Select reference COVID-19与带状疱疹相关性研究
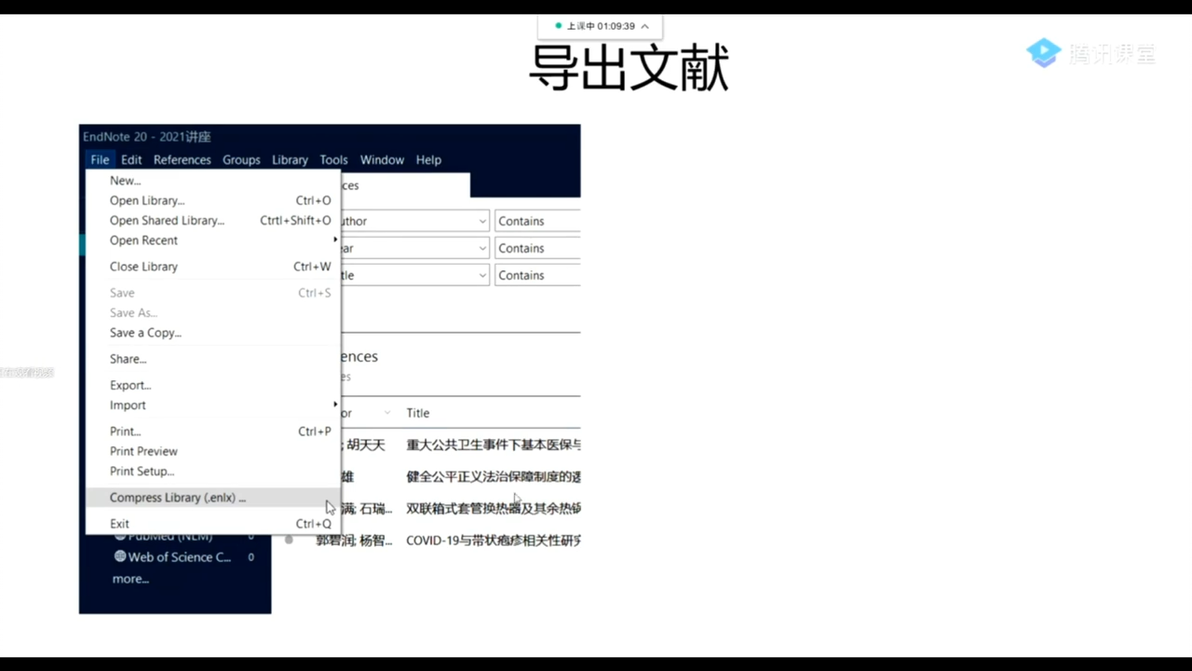 pyautogui.click(x=493, y=540)
